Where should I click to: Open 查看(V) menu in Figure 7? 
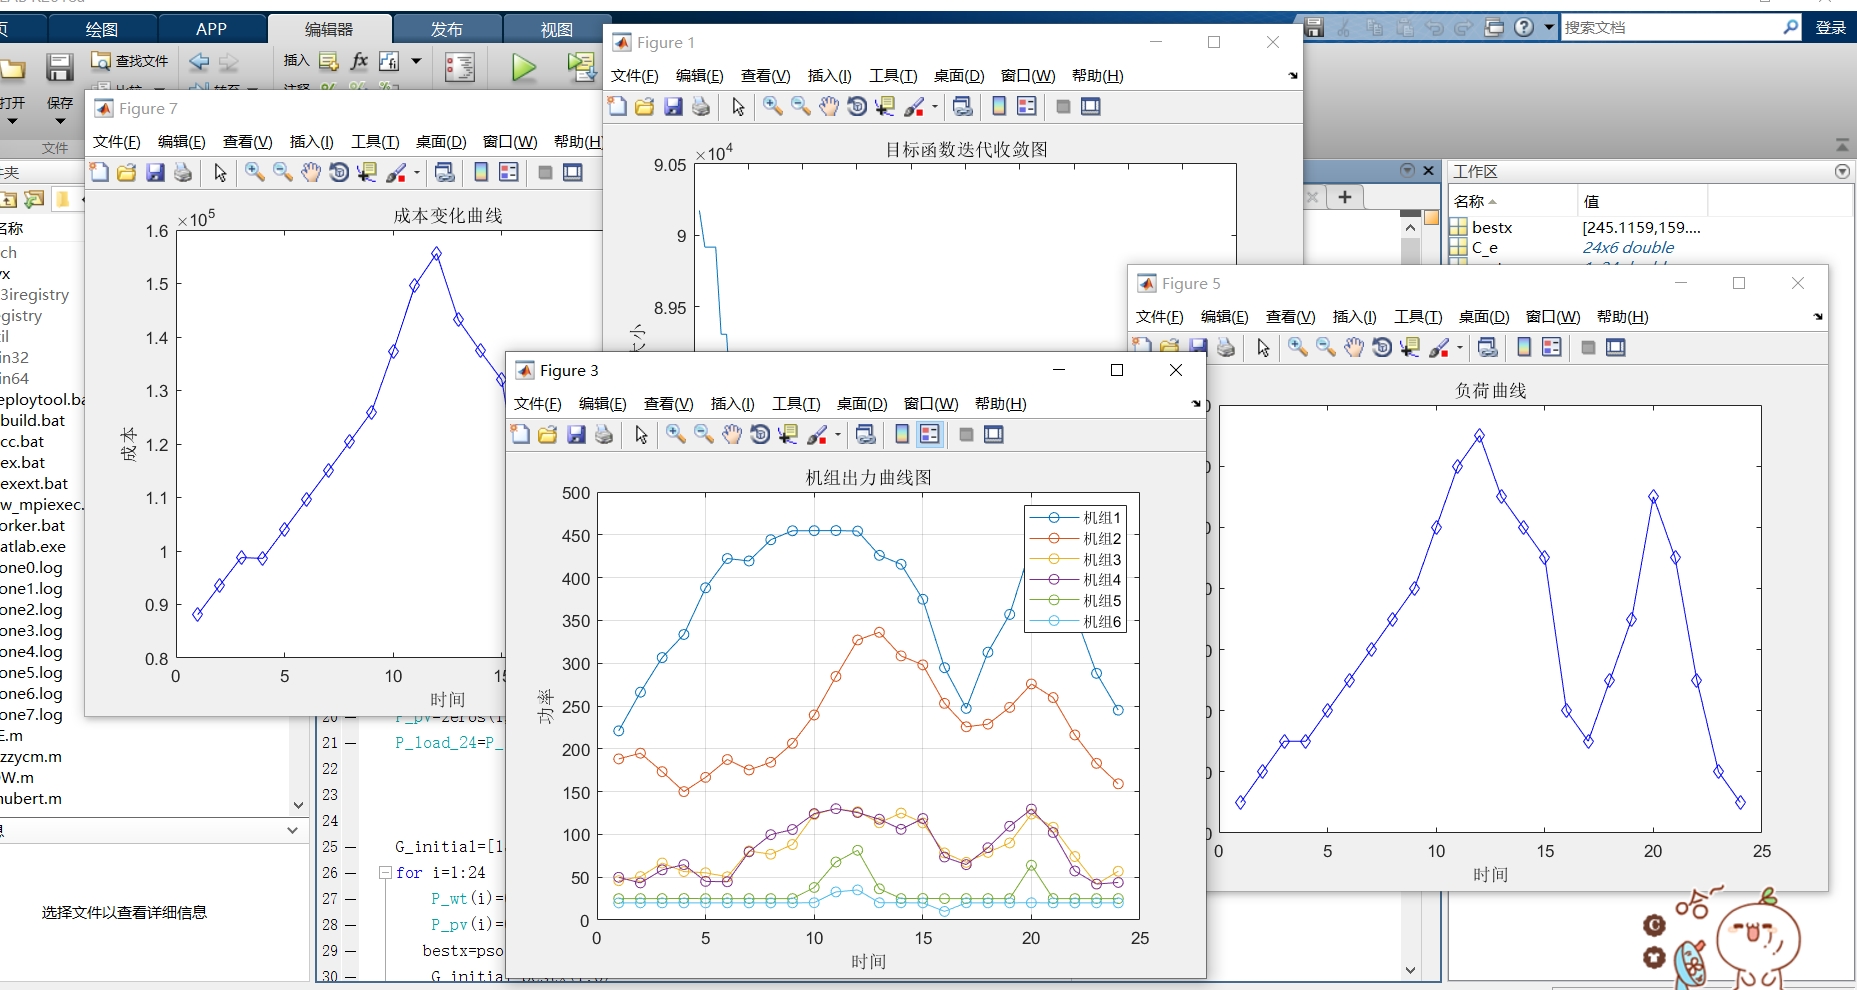(x=247, y=141)
